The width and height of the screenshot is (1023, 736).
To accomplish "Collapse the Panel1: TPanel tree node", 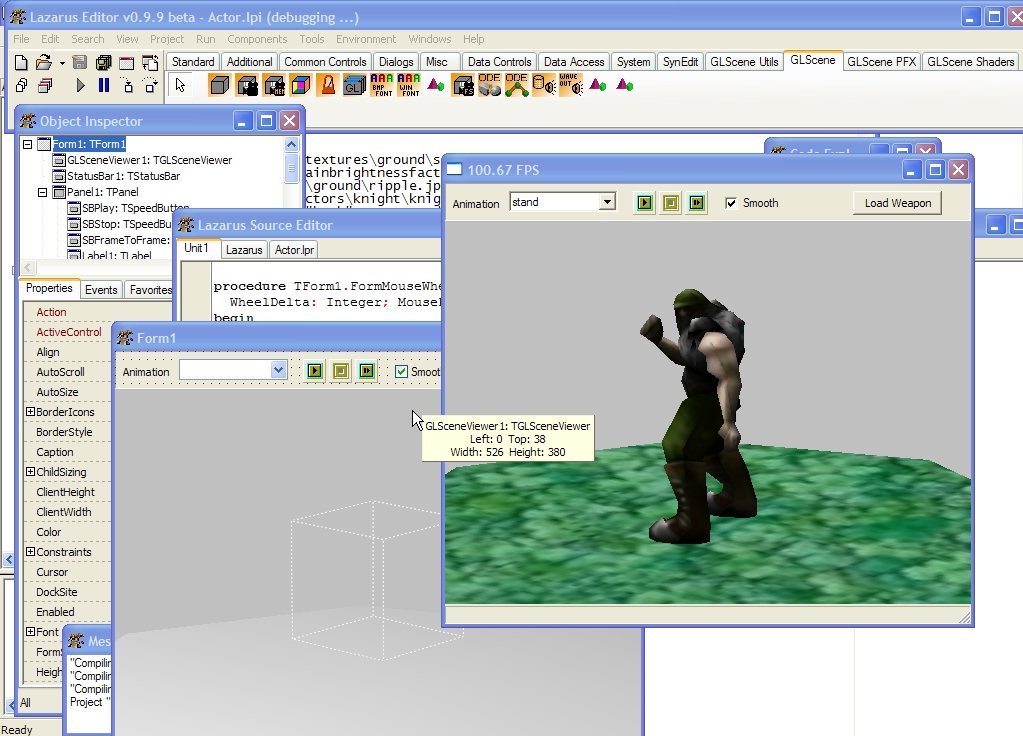I will tap(42, 192).
